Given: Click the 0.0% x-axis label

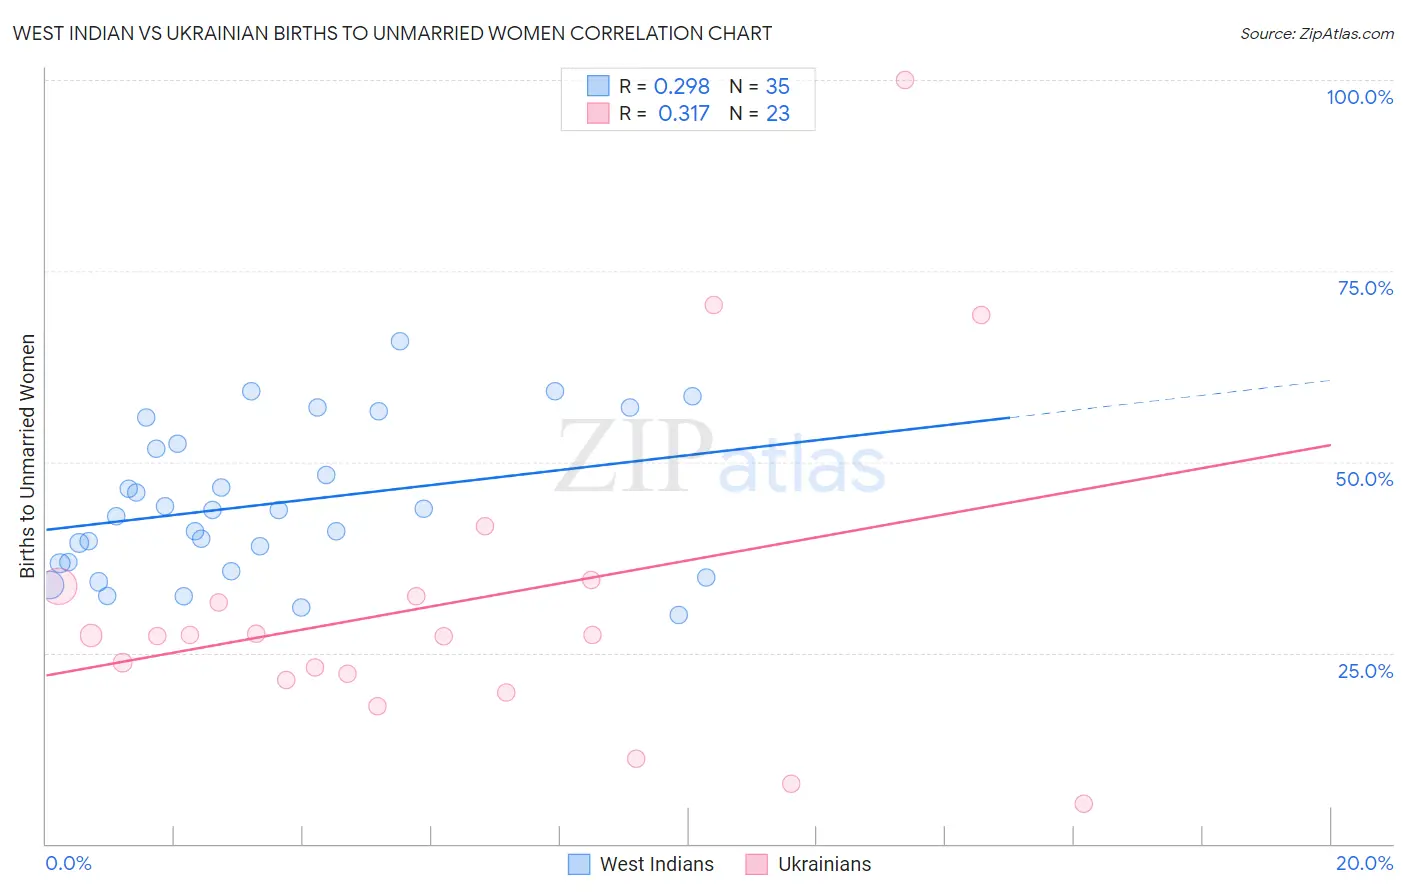Looking at the screenshot, I should (69, 863).
